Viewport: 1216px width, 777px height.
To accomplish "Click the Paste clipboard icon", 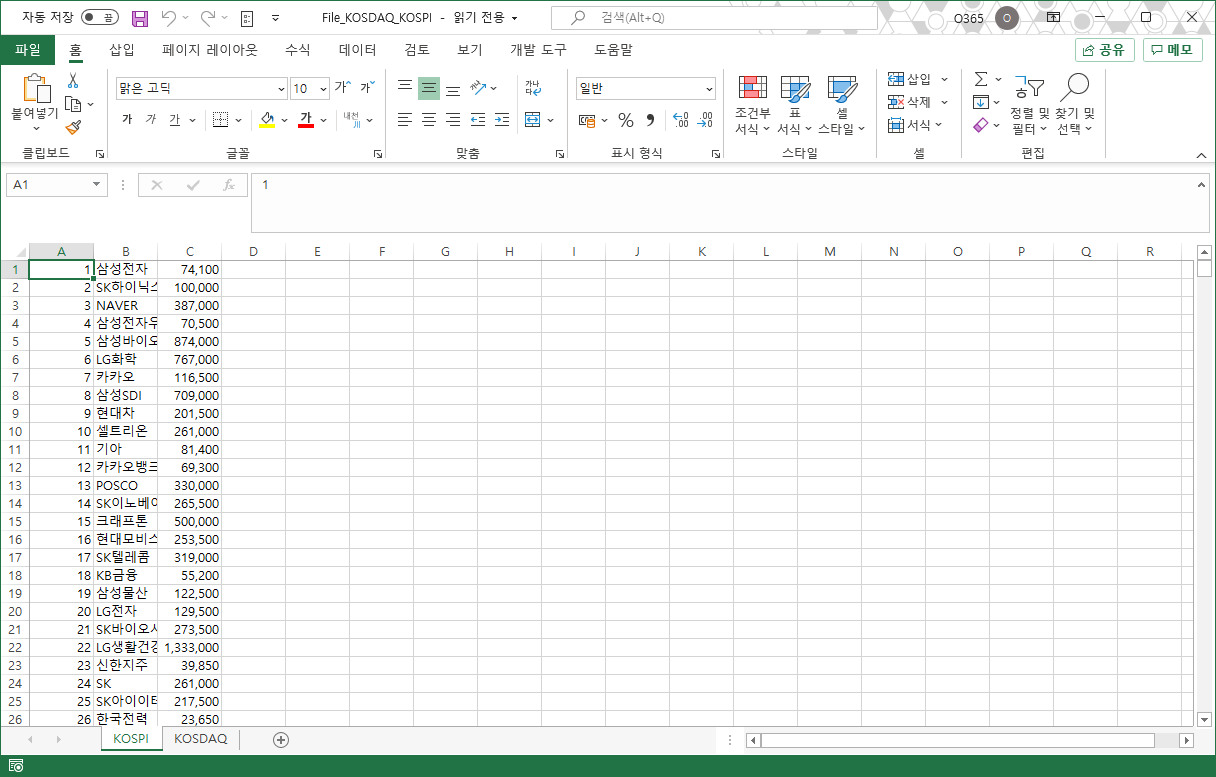I will tap(35, 89).
